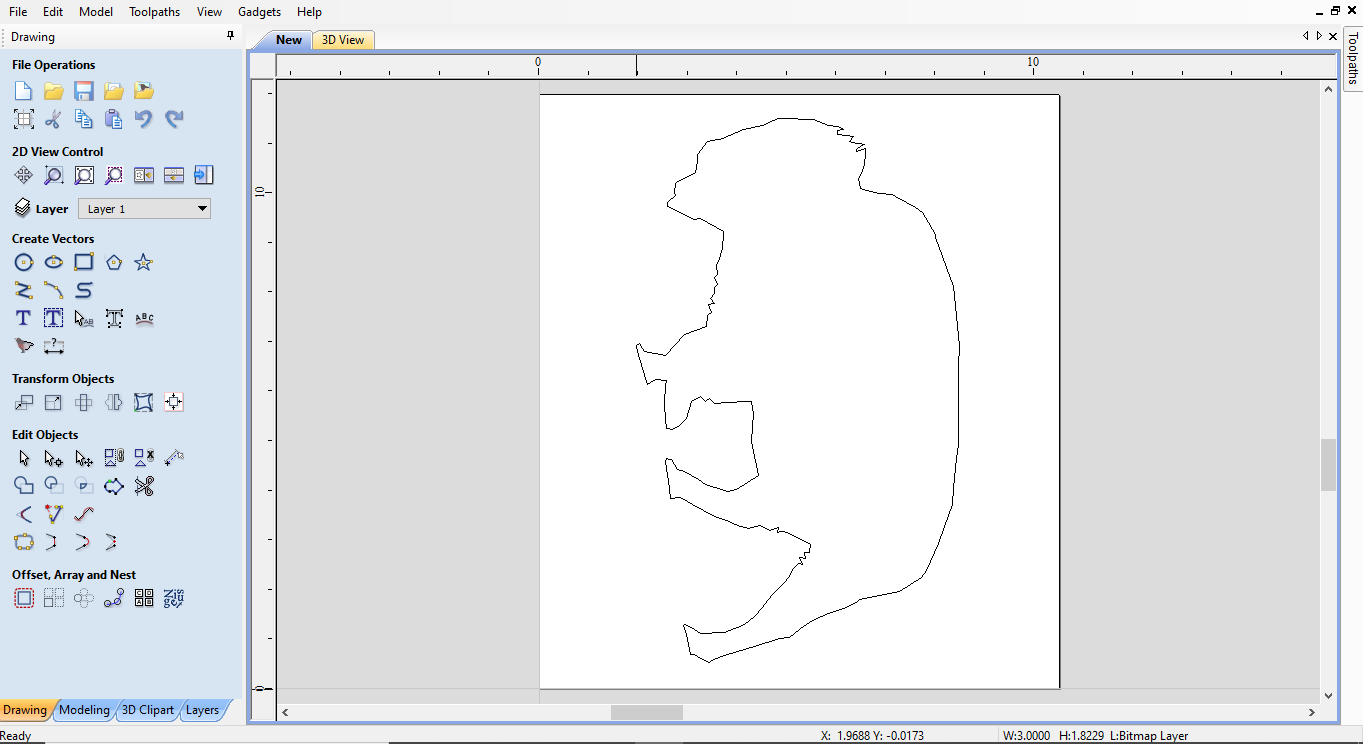Click the vertical scrollbar thumb
The width and height of the screenshot is (1363, 744).
point(1328,464)
